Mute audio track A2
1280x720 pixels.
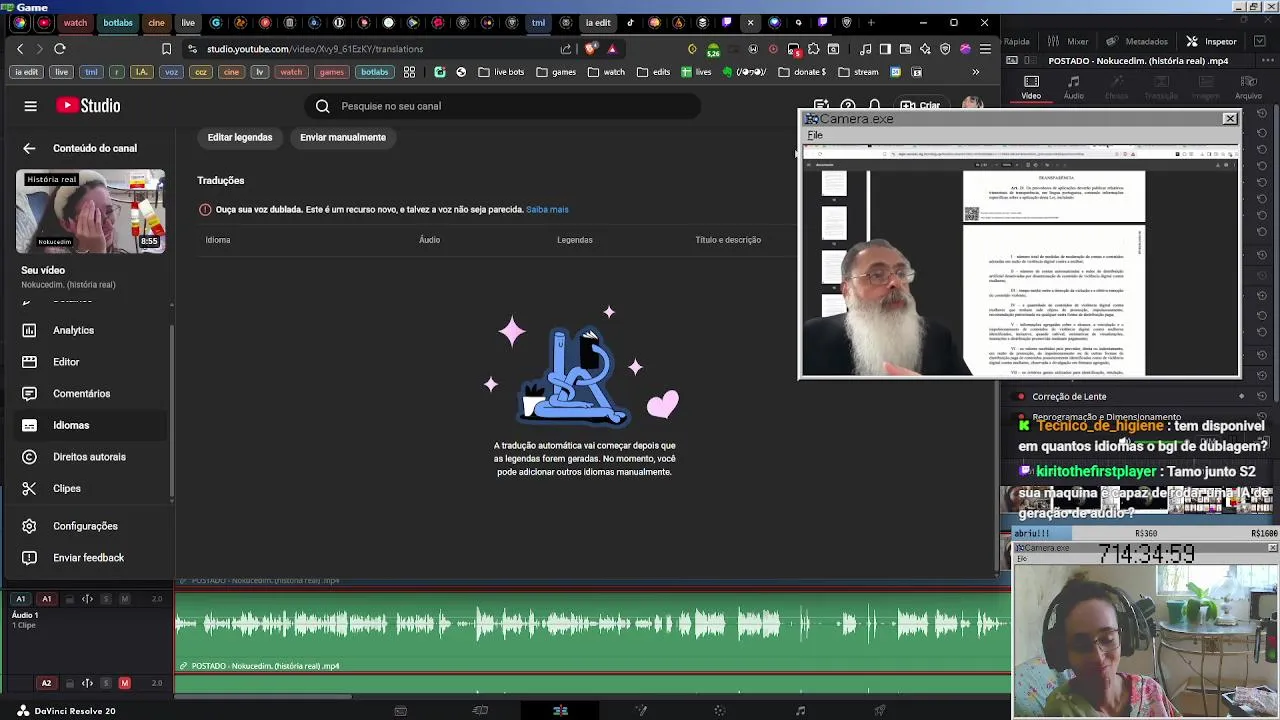click(125, 683)
